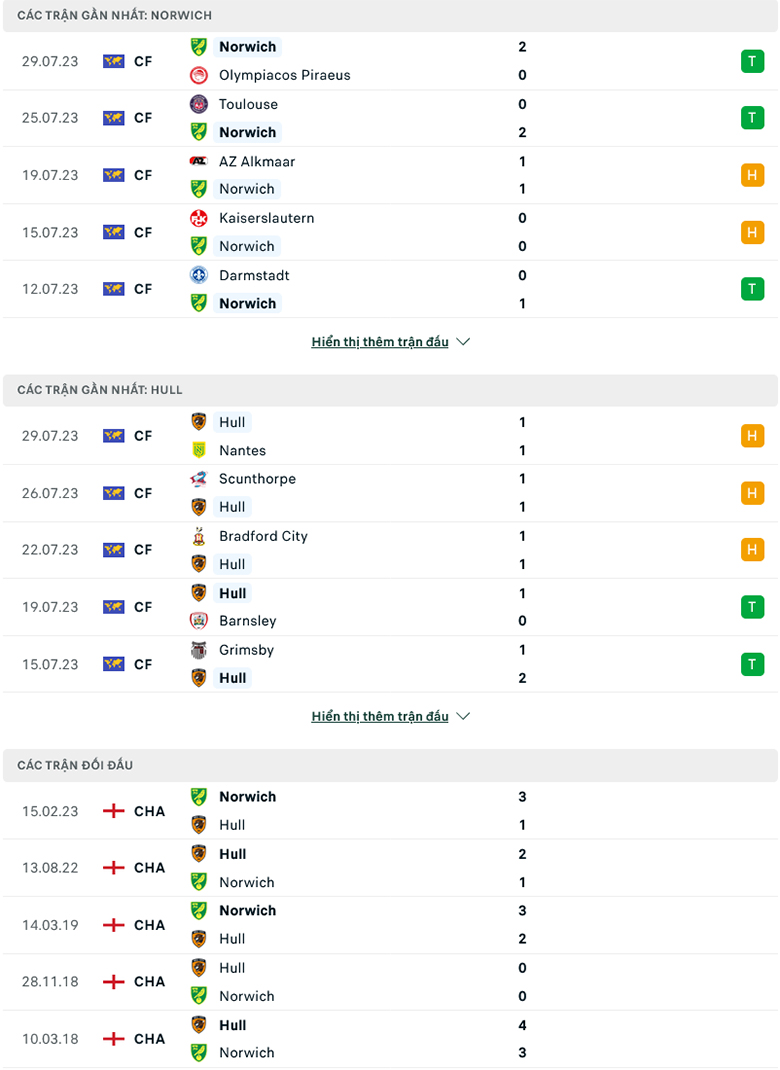780x1070 pixels.
Task: Open the 10.03.18 Hull 4-3 Norwich match
Action: click(390, 1039)
